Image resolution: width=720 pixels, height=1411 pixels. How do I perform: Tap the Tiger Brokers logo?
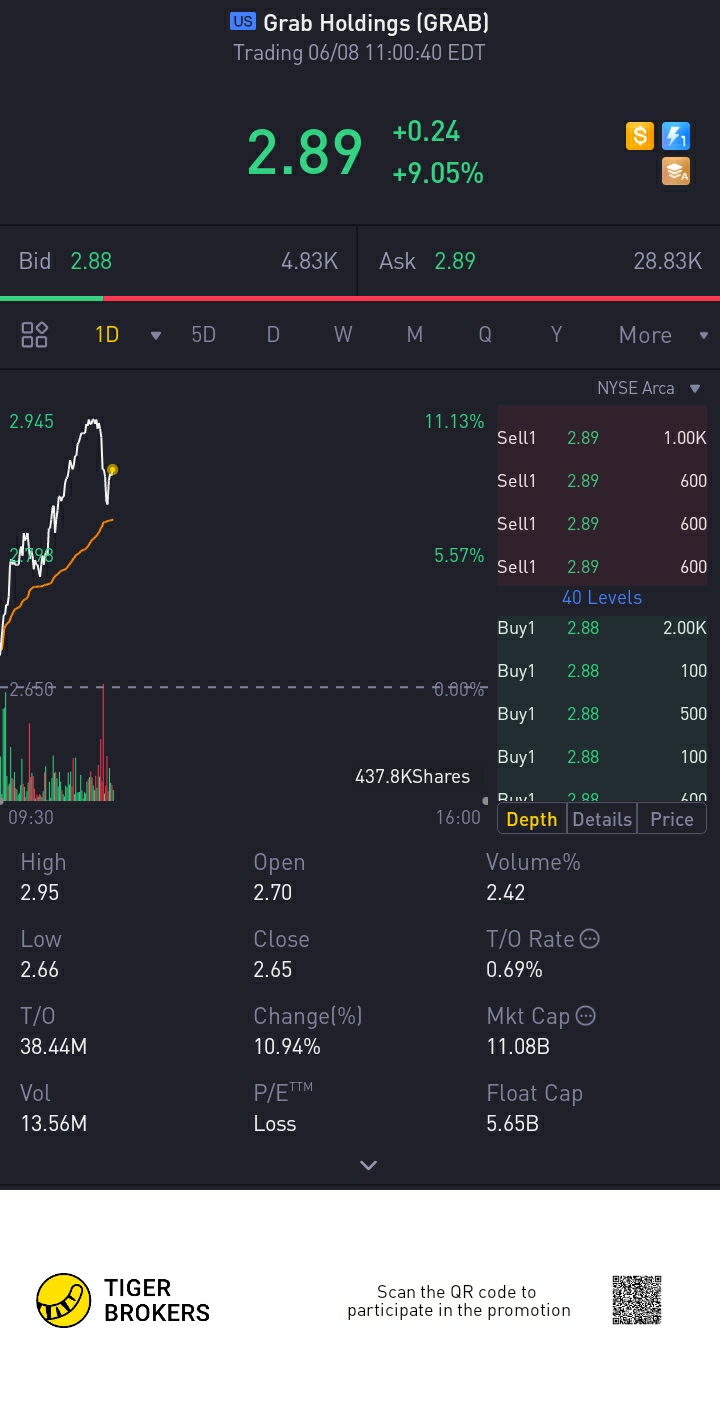point(123,1300)
